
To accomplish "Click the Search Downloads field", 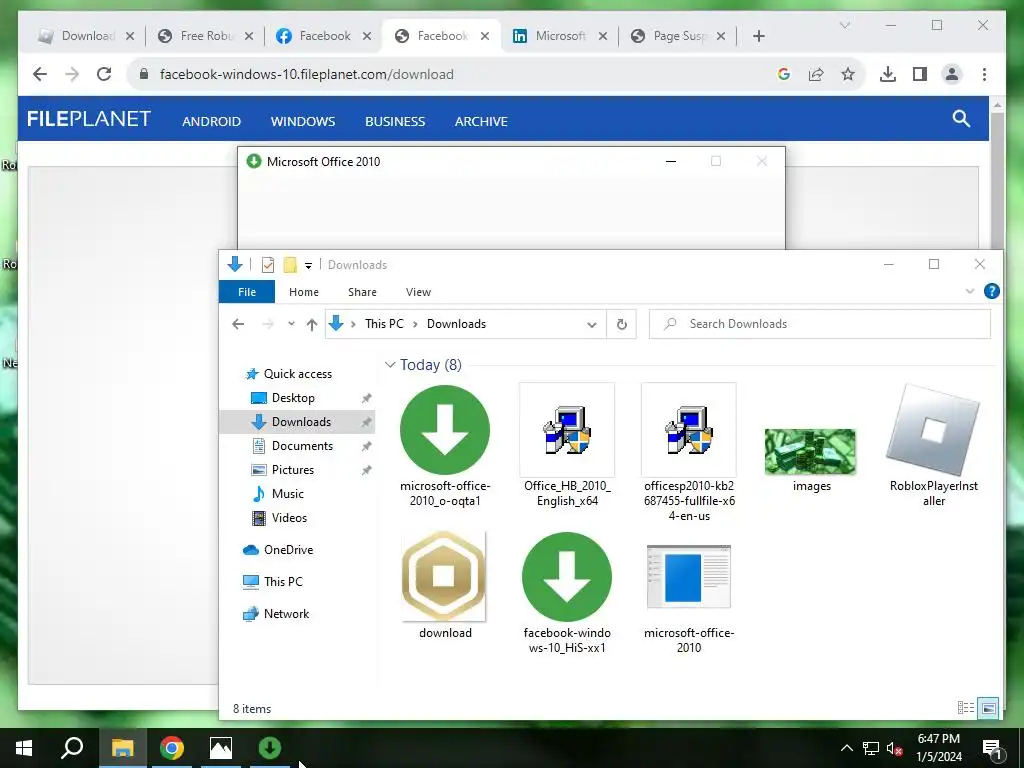I will (x=820, y=324).
